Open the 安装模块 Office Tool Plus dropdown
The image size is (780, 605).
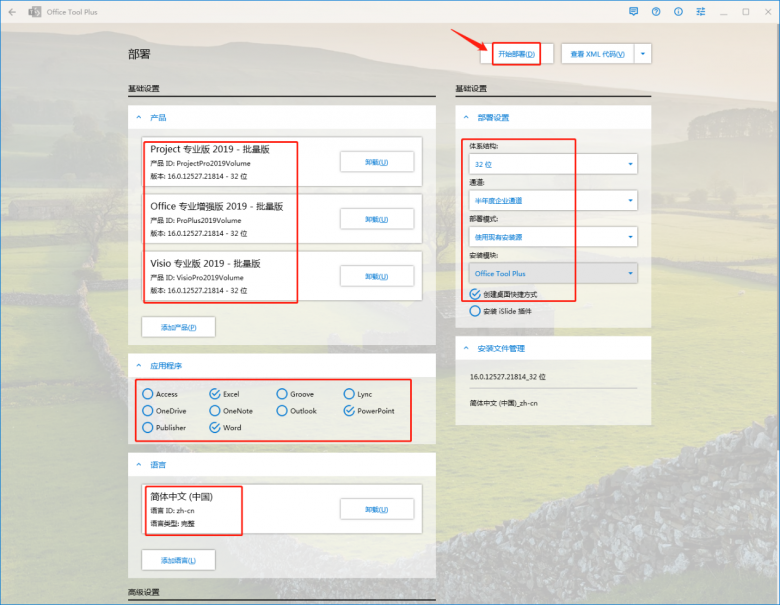coord(553,273)
